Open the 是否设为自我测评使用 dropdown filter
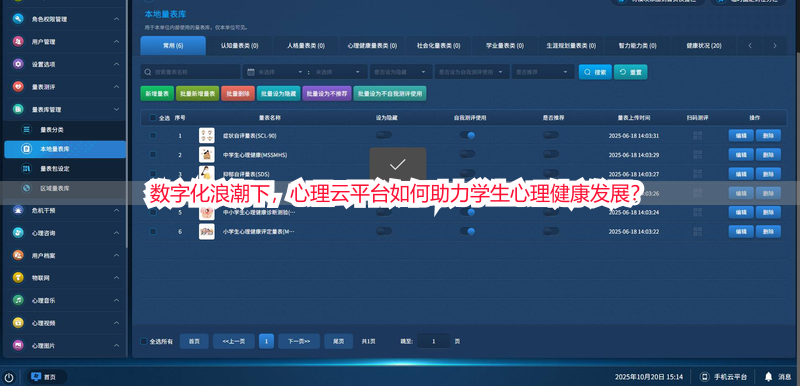Screen dimensions: 800x386 pyautogui.click(x=472, y=72)
